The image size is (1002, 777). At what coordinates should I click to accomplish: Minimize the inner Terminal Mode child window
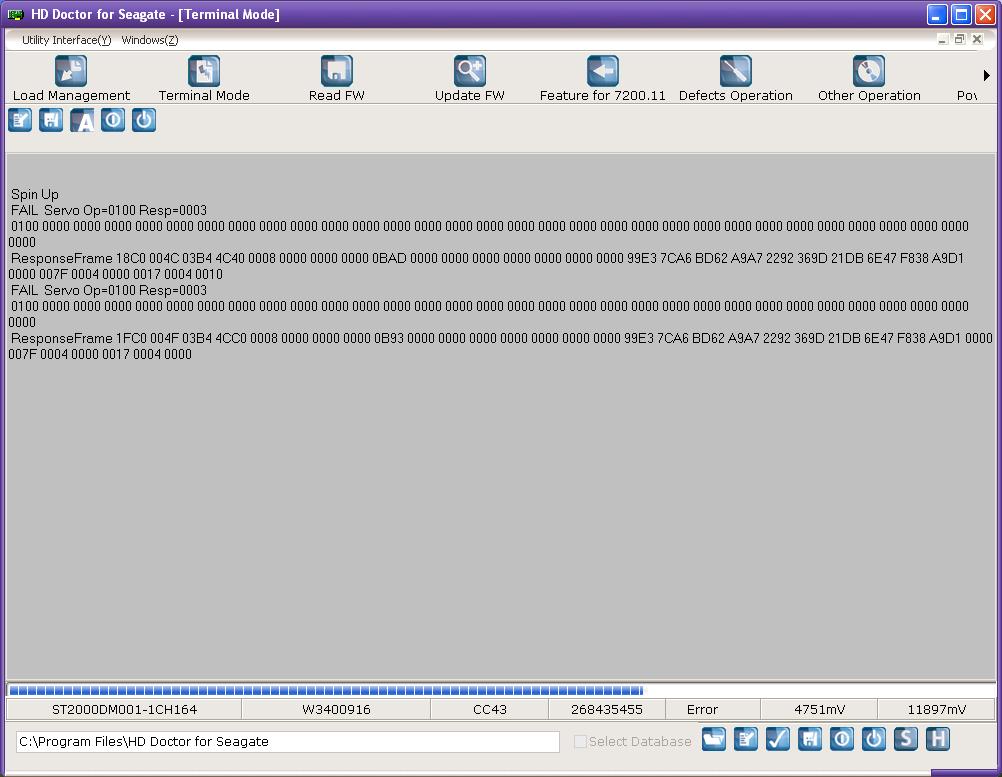(x=943, y=39)
